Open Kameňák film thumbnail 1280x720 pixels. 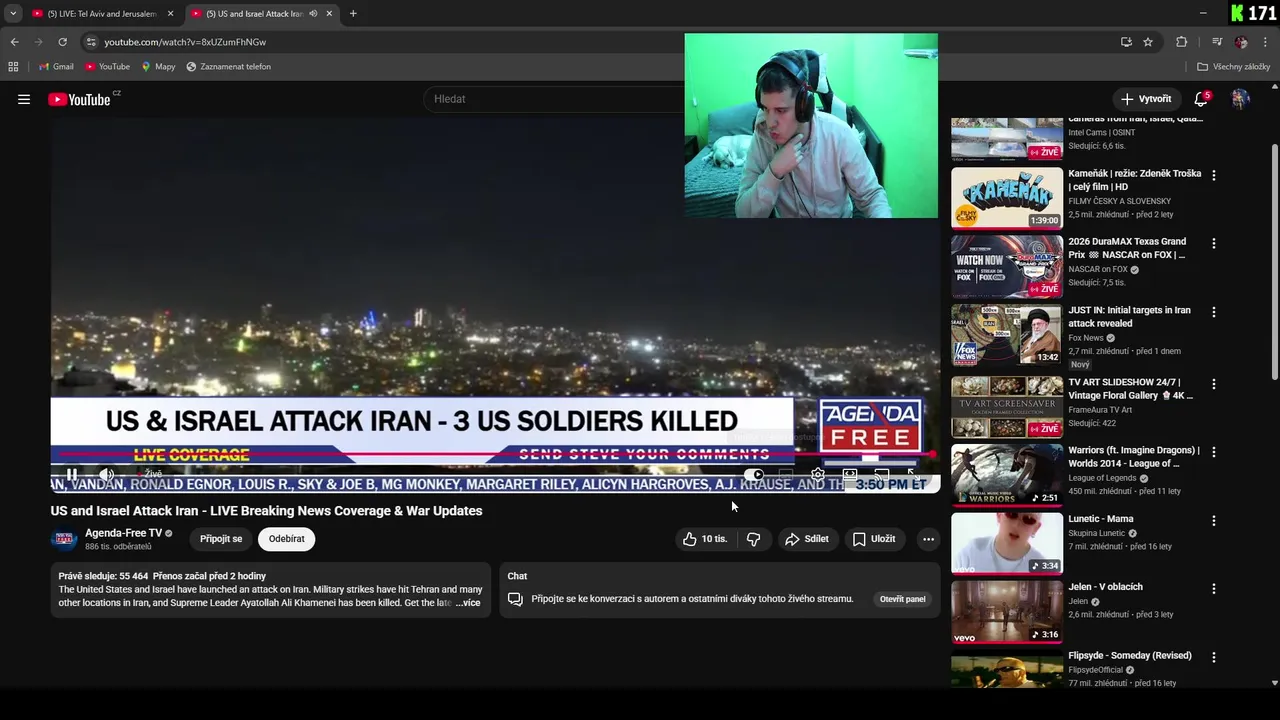click(x=1007, y=198)
